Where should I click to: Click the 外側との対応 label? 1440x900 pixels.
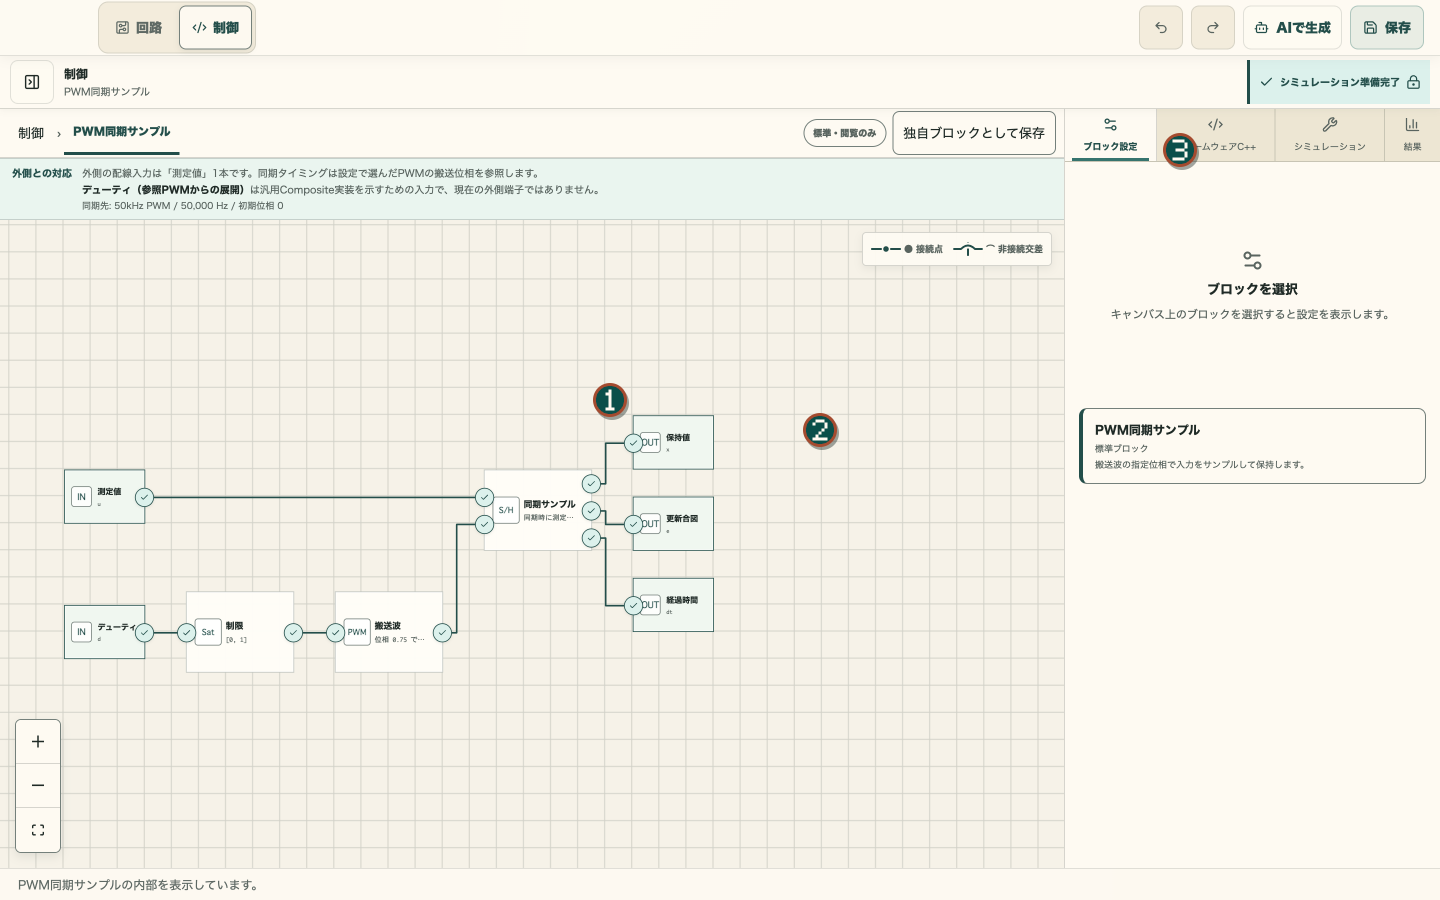tap(42, 173)
